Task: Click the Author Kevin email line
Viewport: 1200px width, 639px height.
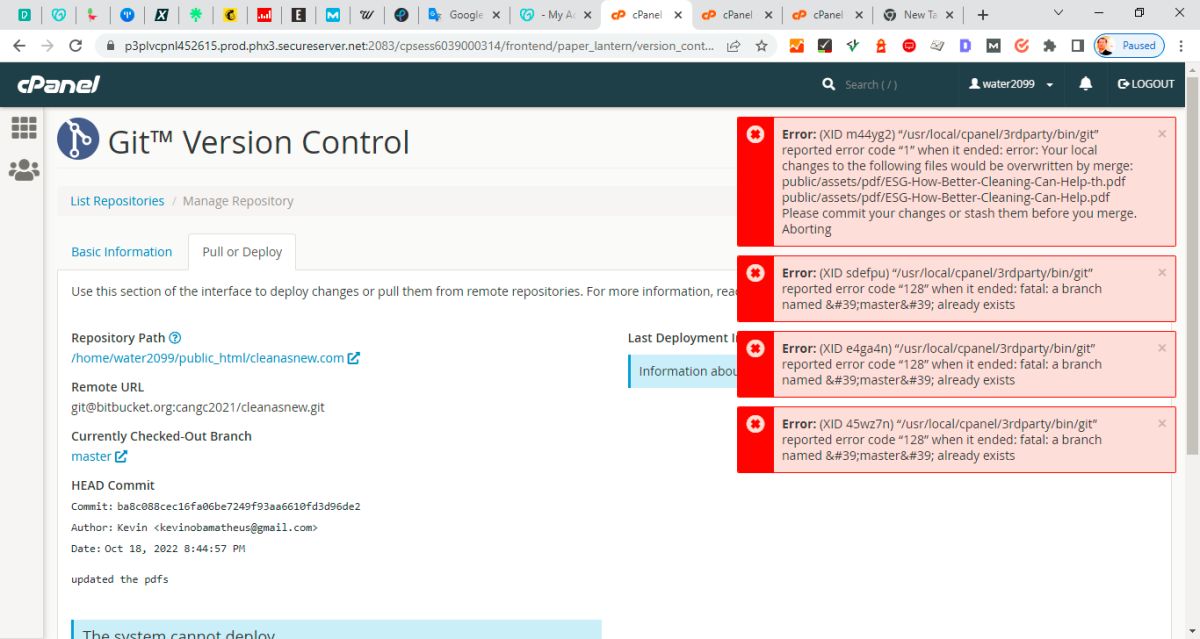Action: click(194, 527)
